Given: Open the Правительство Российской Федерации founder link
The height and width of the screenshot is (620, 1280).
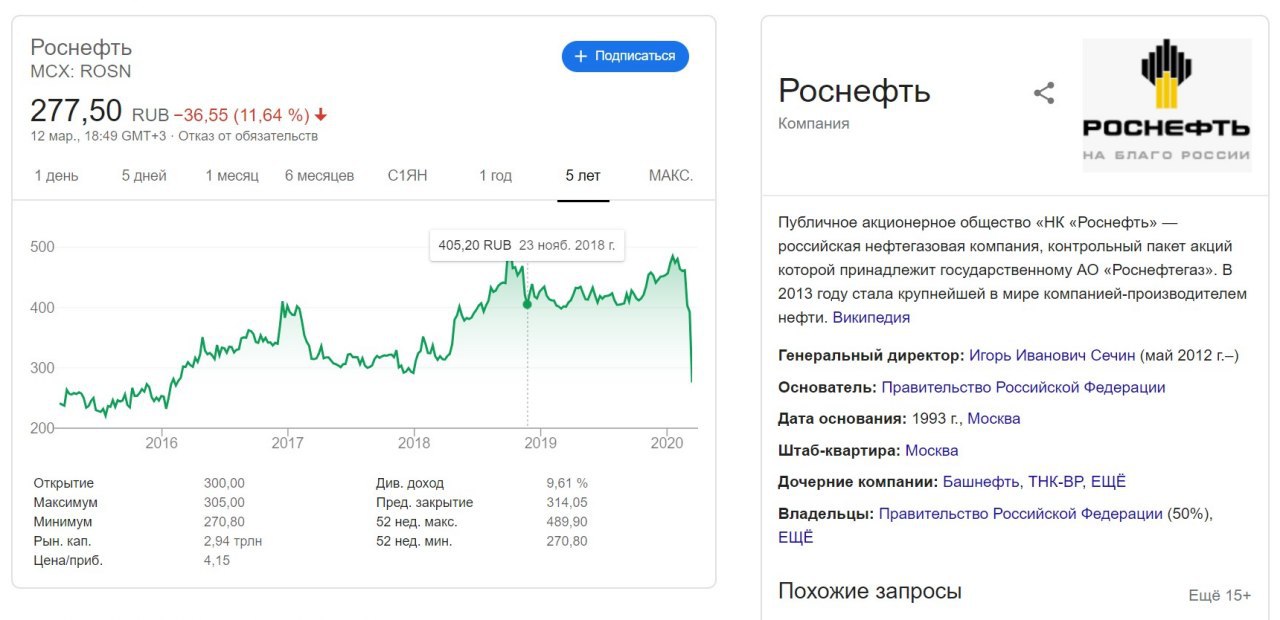Looking at the screenshot, I should [1023, 387].
